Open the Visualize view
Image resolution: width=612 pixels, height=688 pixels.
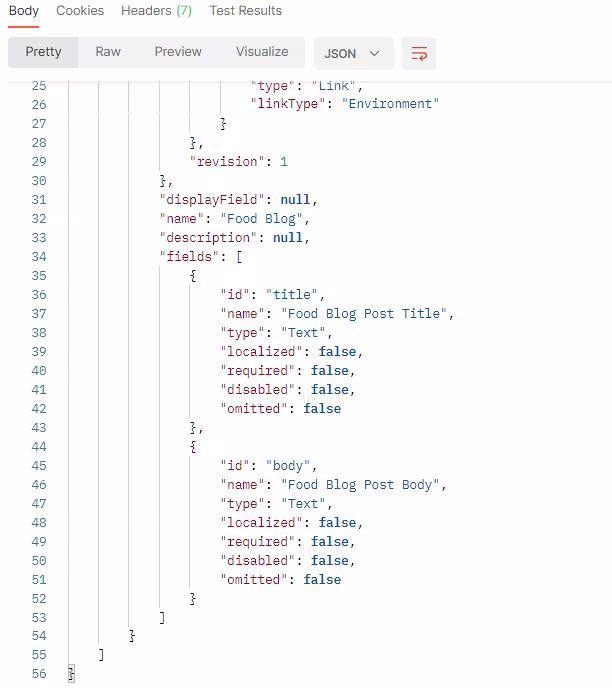(262, 52)
